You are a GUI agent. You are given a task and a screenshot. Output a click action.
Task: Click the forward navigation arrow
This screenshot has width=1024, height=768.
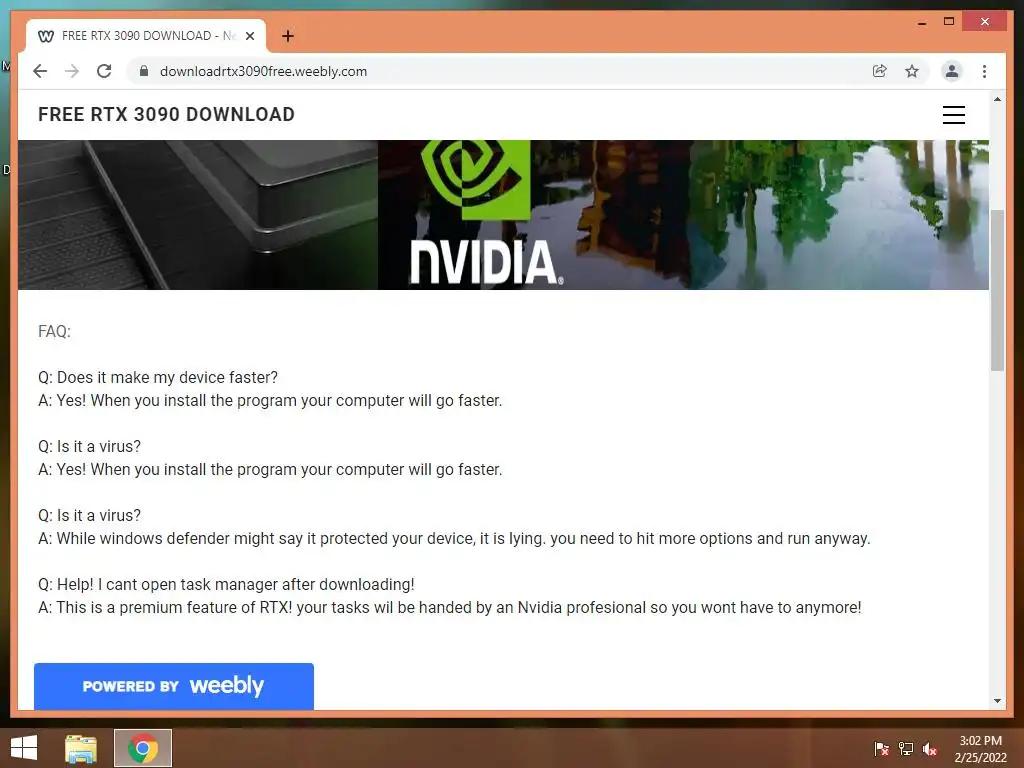click(72, 71)
